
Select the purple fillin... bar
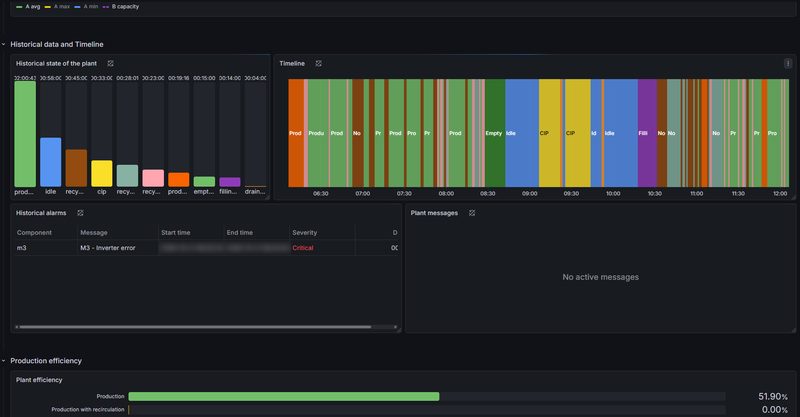230,182
